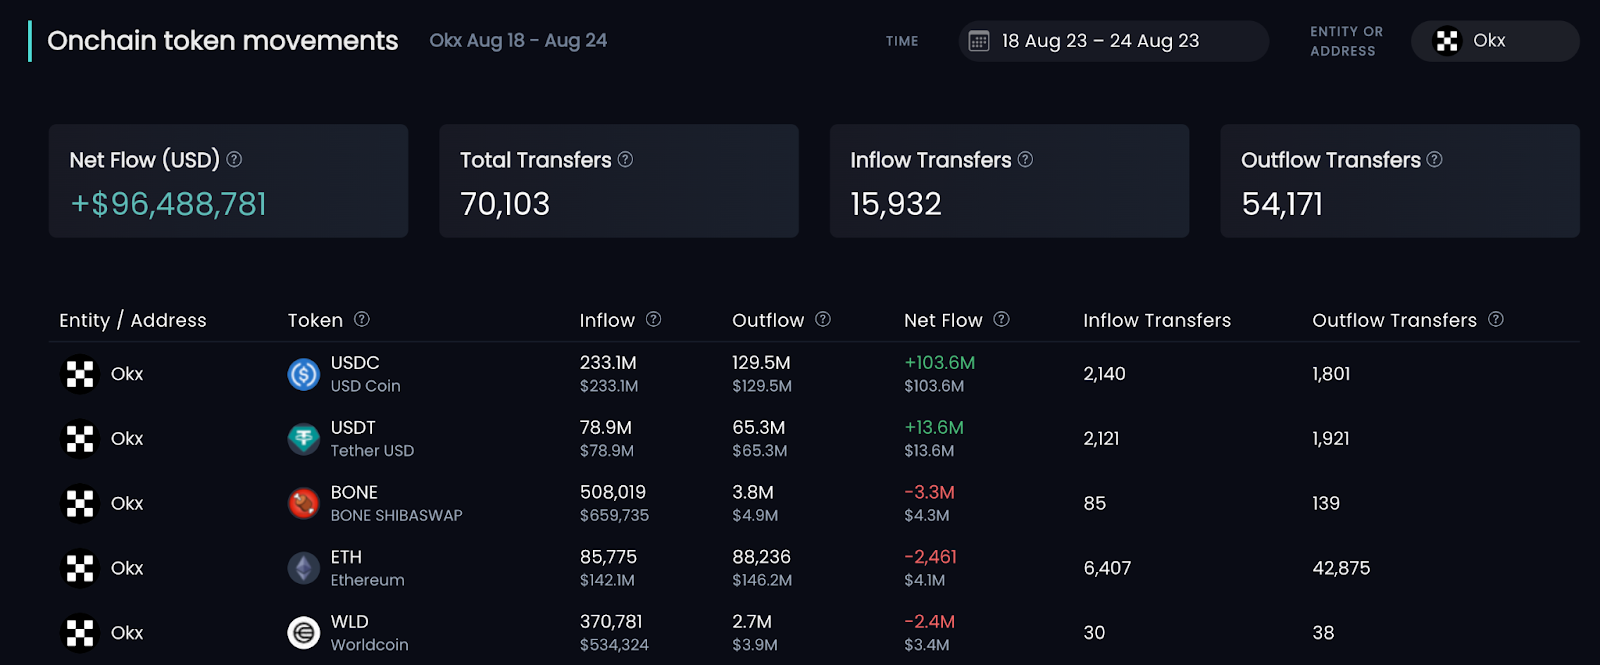Open the WLD token name
Image resolution: width=1600 pixels, height=665 pixels.
349,622
